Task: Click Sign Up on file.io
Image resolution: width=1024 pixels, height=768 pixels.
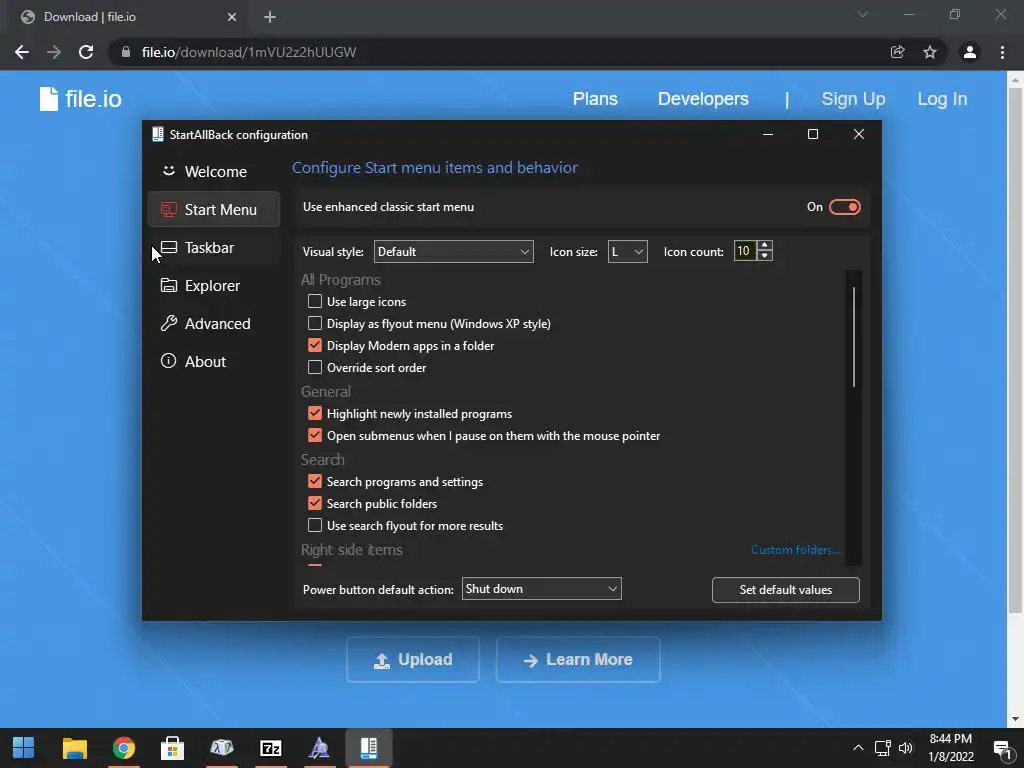Action: click(x=853, y=99)
